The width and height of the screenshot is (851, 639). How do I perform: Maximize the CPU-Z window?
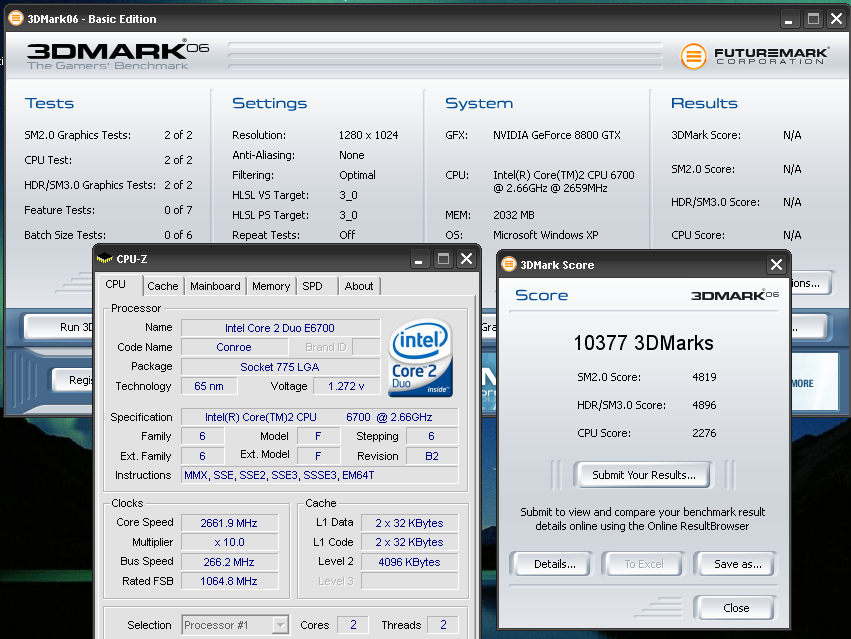tap(443, 259)
